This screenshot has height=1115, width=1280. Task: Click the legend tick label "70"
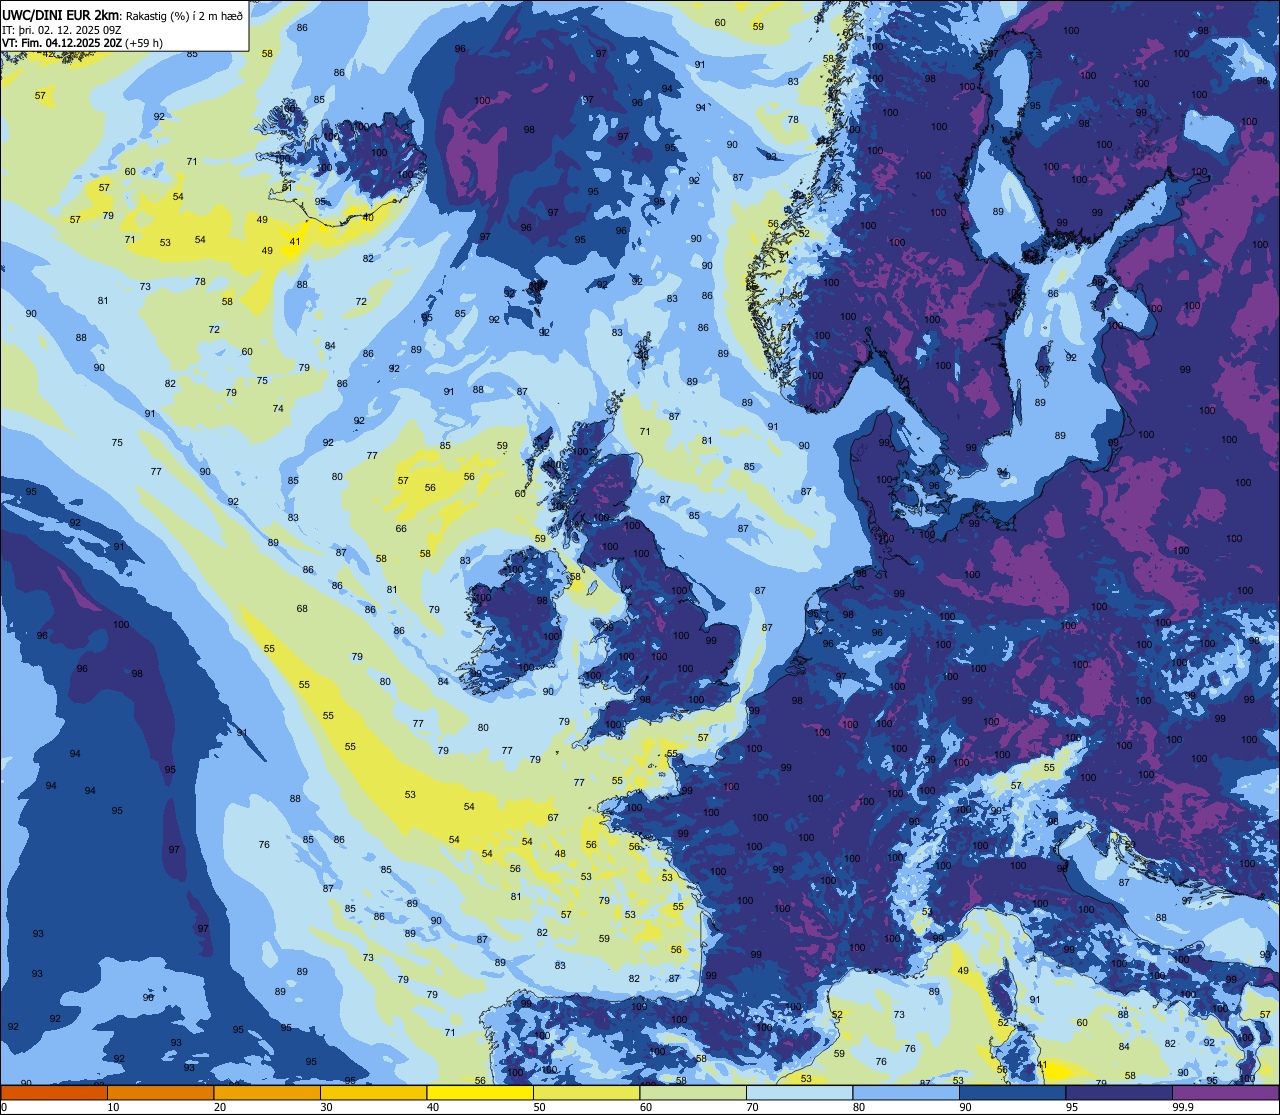pos(752,1107)
